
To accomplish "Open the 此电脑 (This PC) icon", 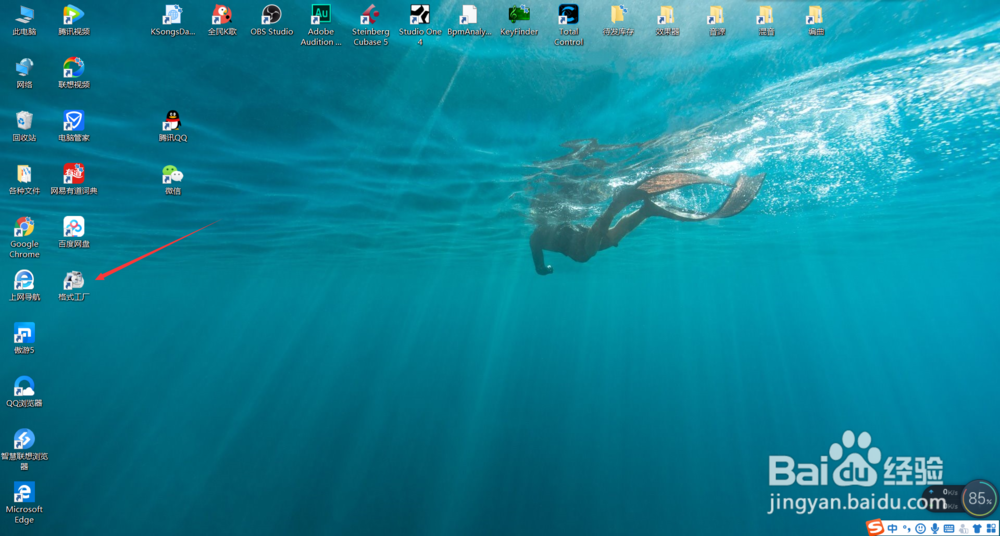I will point(24,20).
